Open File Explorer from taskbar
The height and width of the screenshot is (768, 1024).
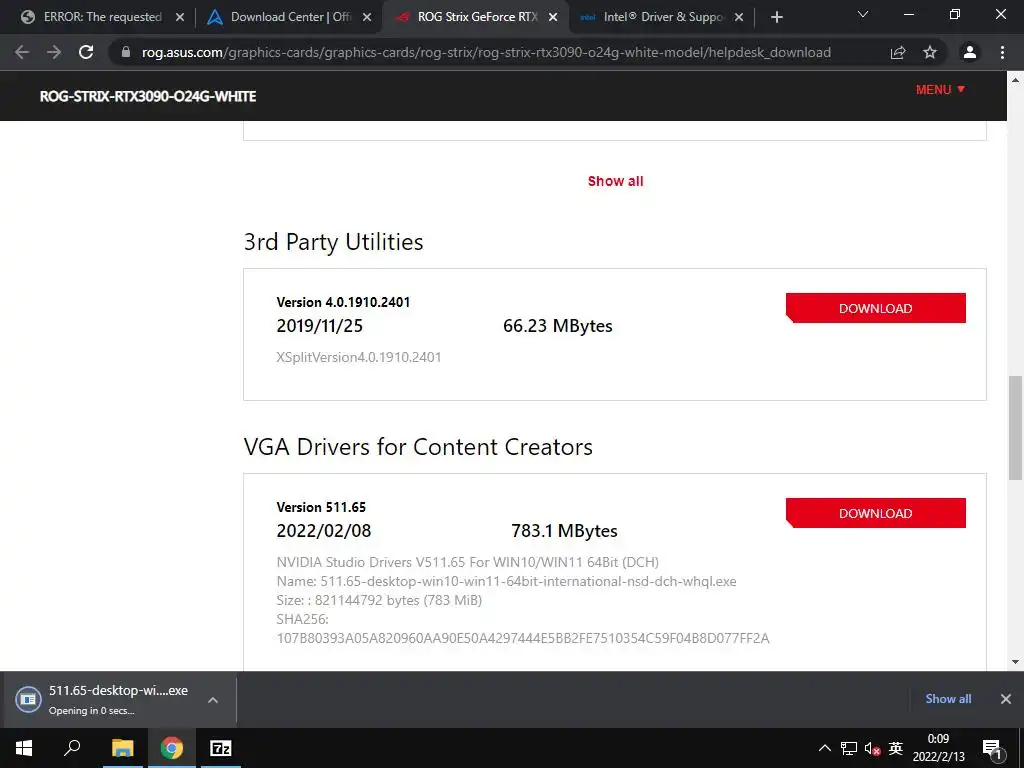[x=122, y=748]
